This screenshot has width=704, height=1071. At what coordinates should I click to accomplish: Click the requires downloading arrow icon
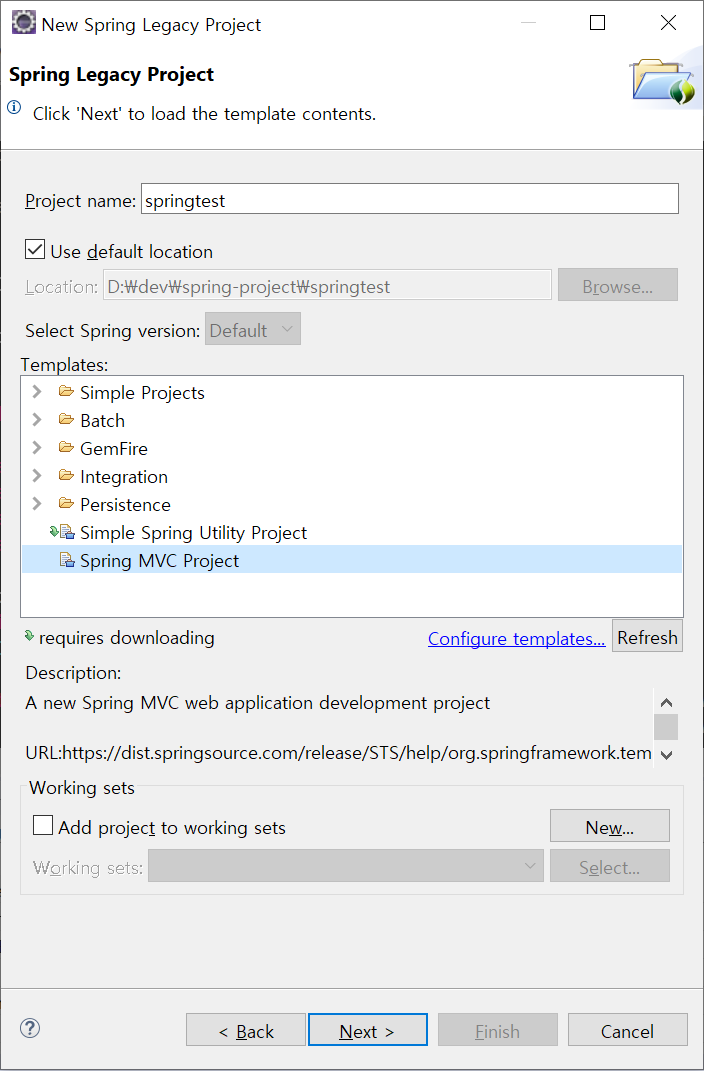coord(29,636)
